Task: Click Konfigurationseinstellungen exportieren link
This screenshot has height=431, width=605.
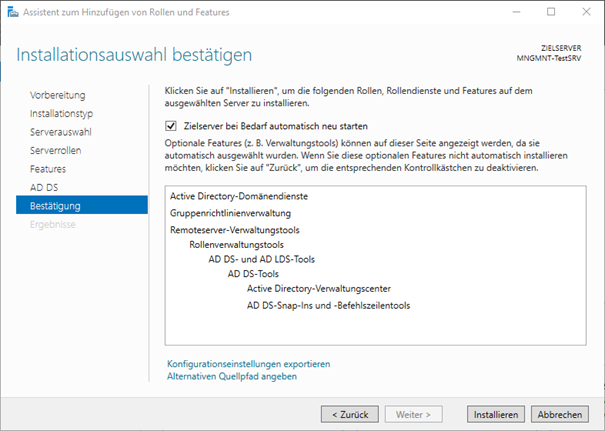Action: point(248,364)
